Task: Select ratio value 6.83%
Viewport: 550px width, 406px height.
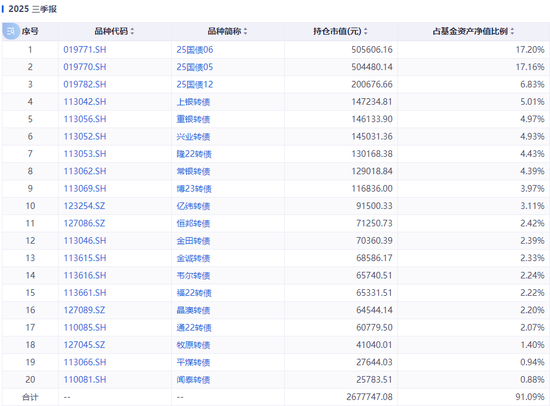Action: tap(532, 85)
